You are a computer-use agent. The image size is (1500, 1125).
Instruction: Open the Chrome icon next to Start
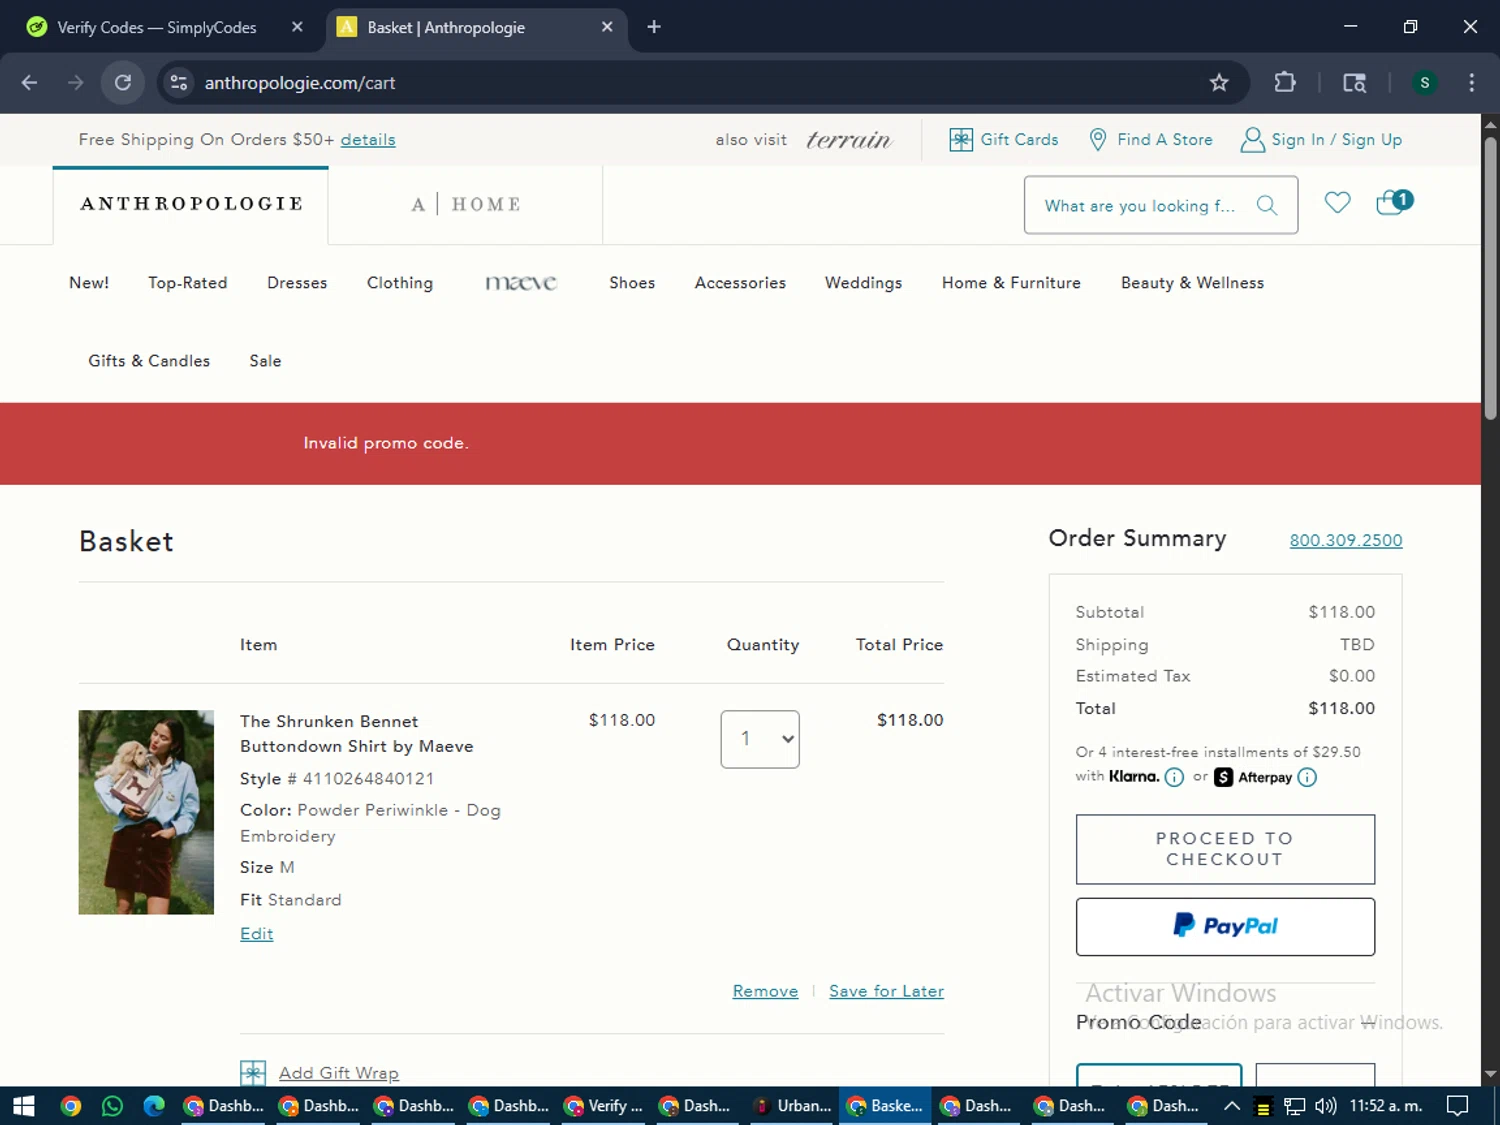pyautogui.click(x=70, y=1106)
